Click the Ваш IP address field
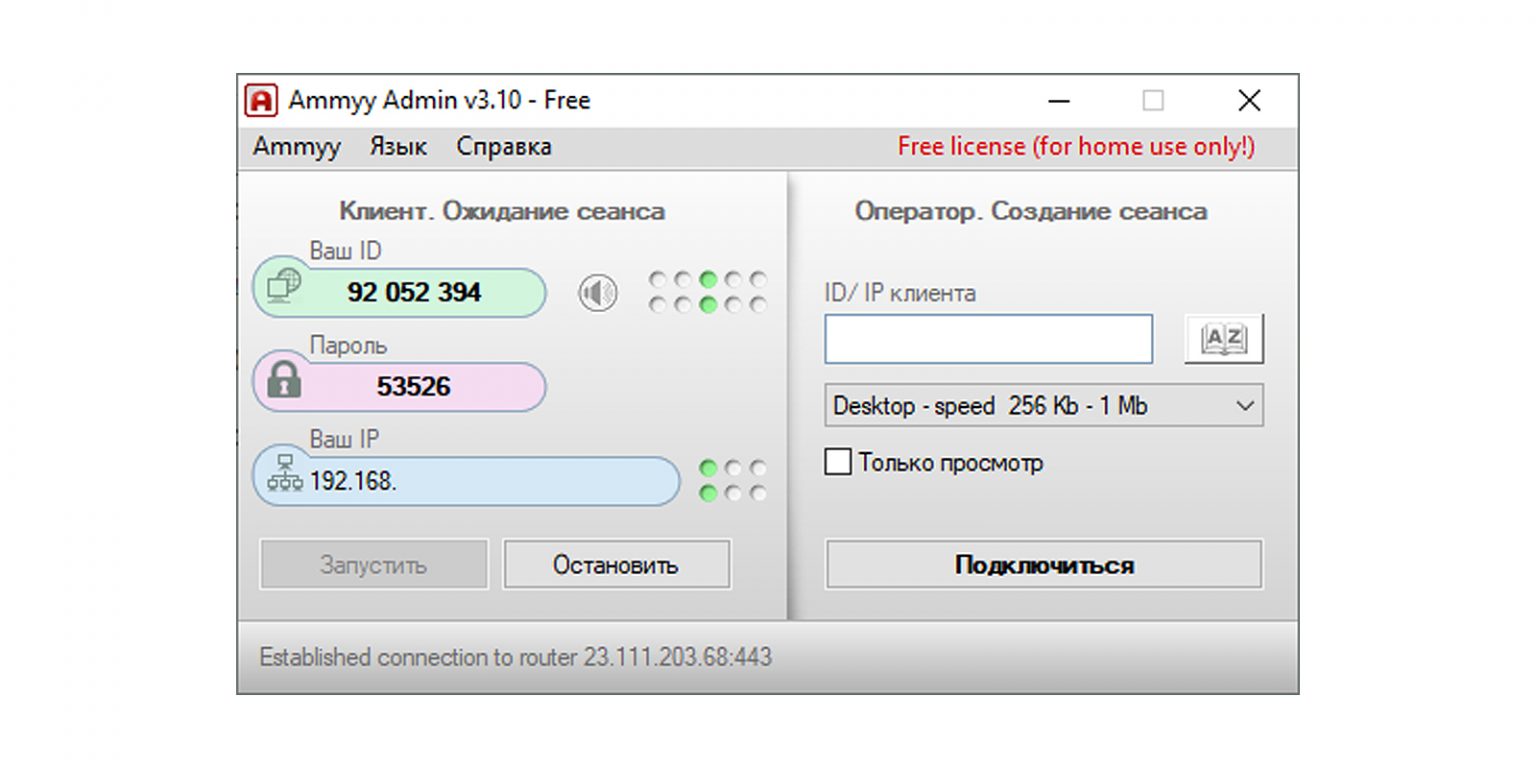The image size is (1536, 768). click(x=480, y=481)
